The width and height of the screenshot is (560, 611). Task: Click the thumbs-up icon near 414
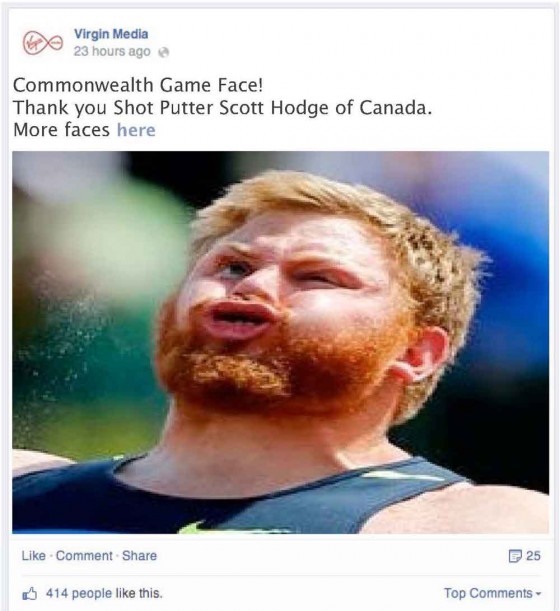pos(30,594)
